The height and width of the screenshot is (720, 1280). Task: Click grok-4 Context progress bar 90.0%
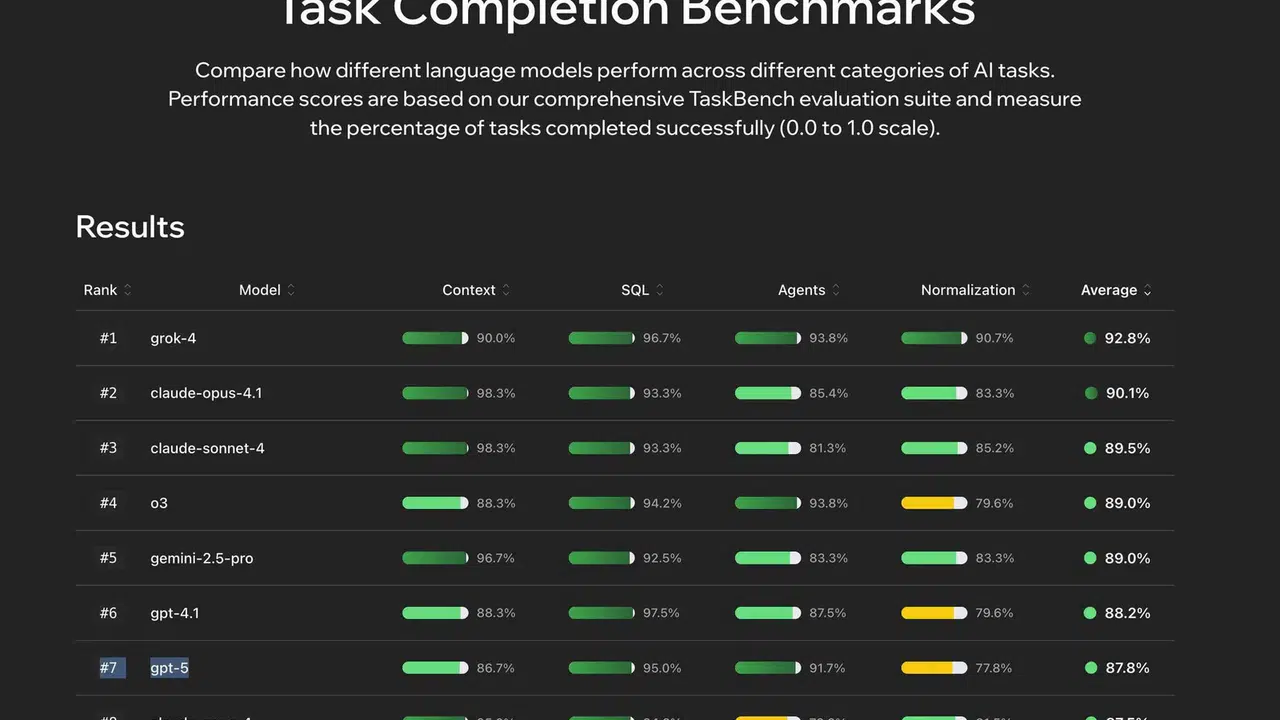[x=435, y=338]
